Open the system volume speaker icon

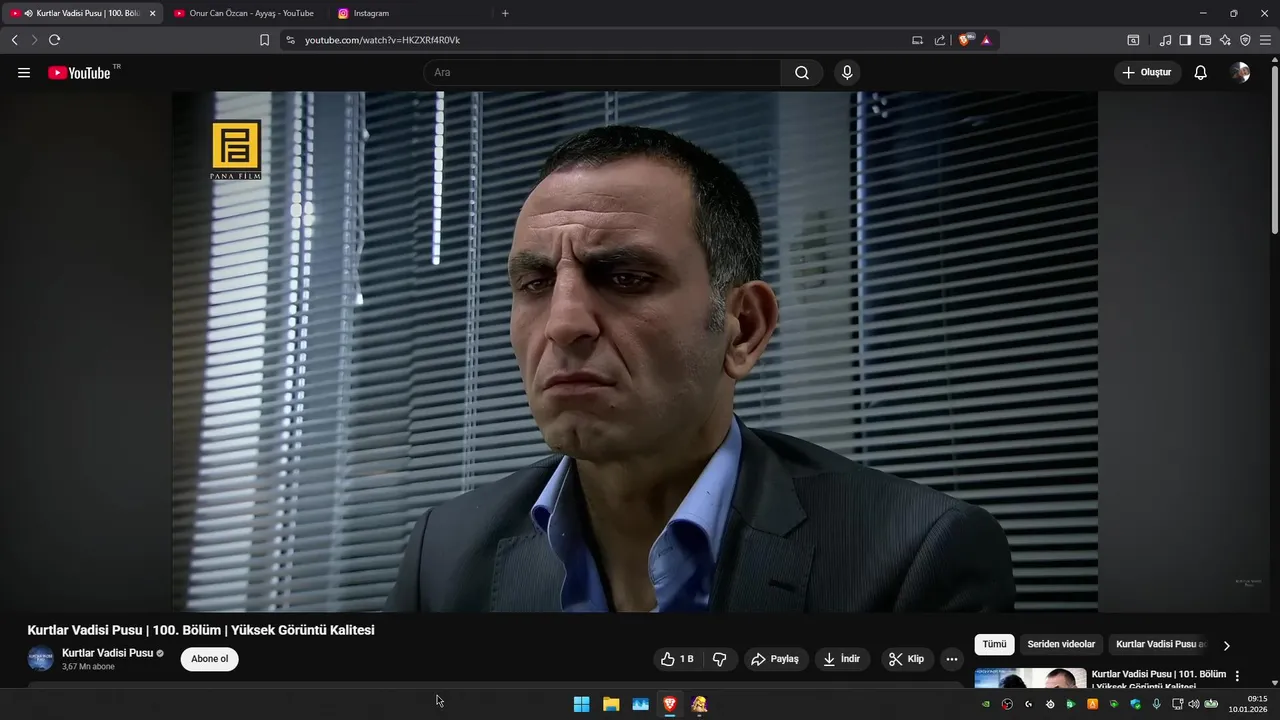[1193, 704]
